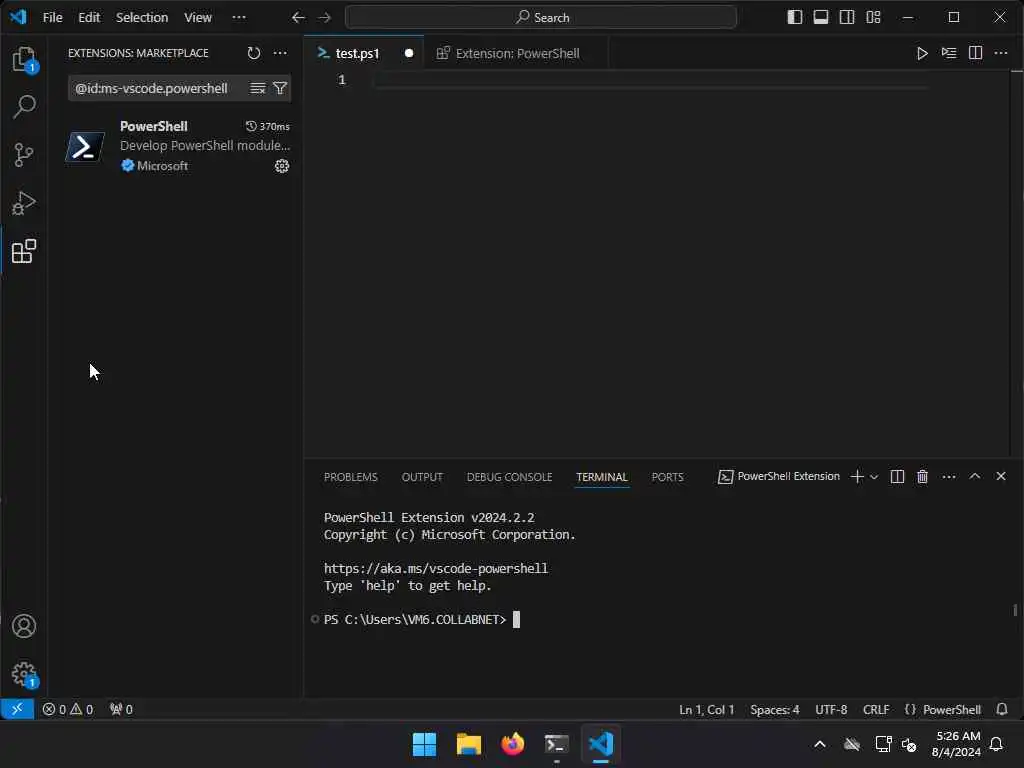1024x768 pixels.
Task: Open the File menu
Action: pos(52,18)
